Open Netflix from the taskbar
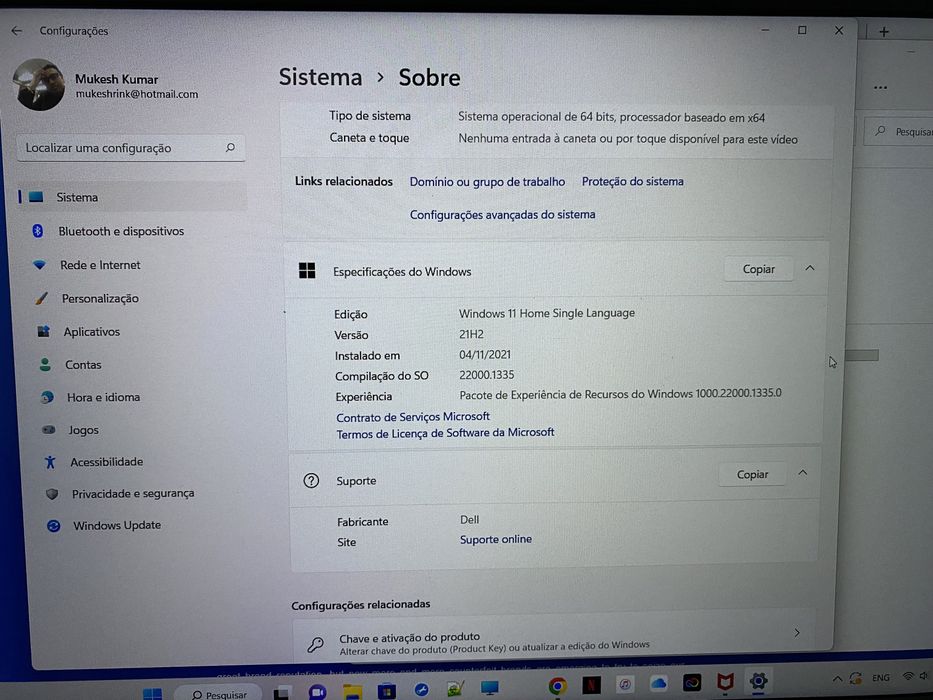The width and height of the screenshot is (933, 700). tap(591, 685)
